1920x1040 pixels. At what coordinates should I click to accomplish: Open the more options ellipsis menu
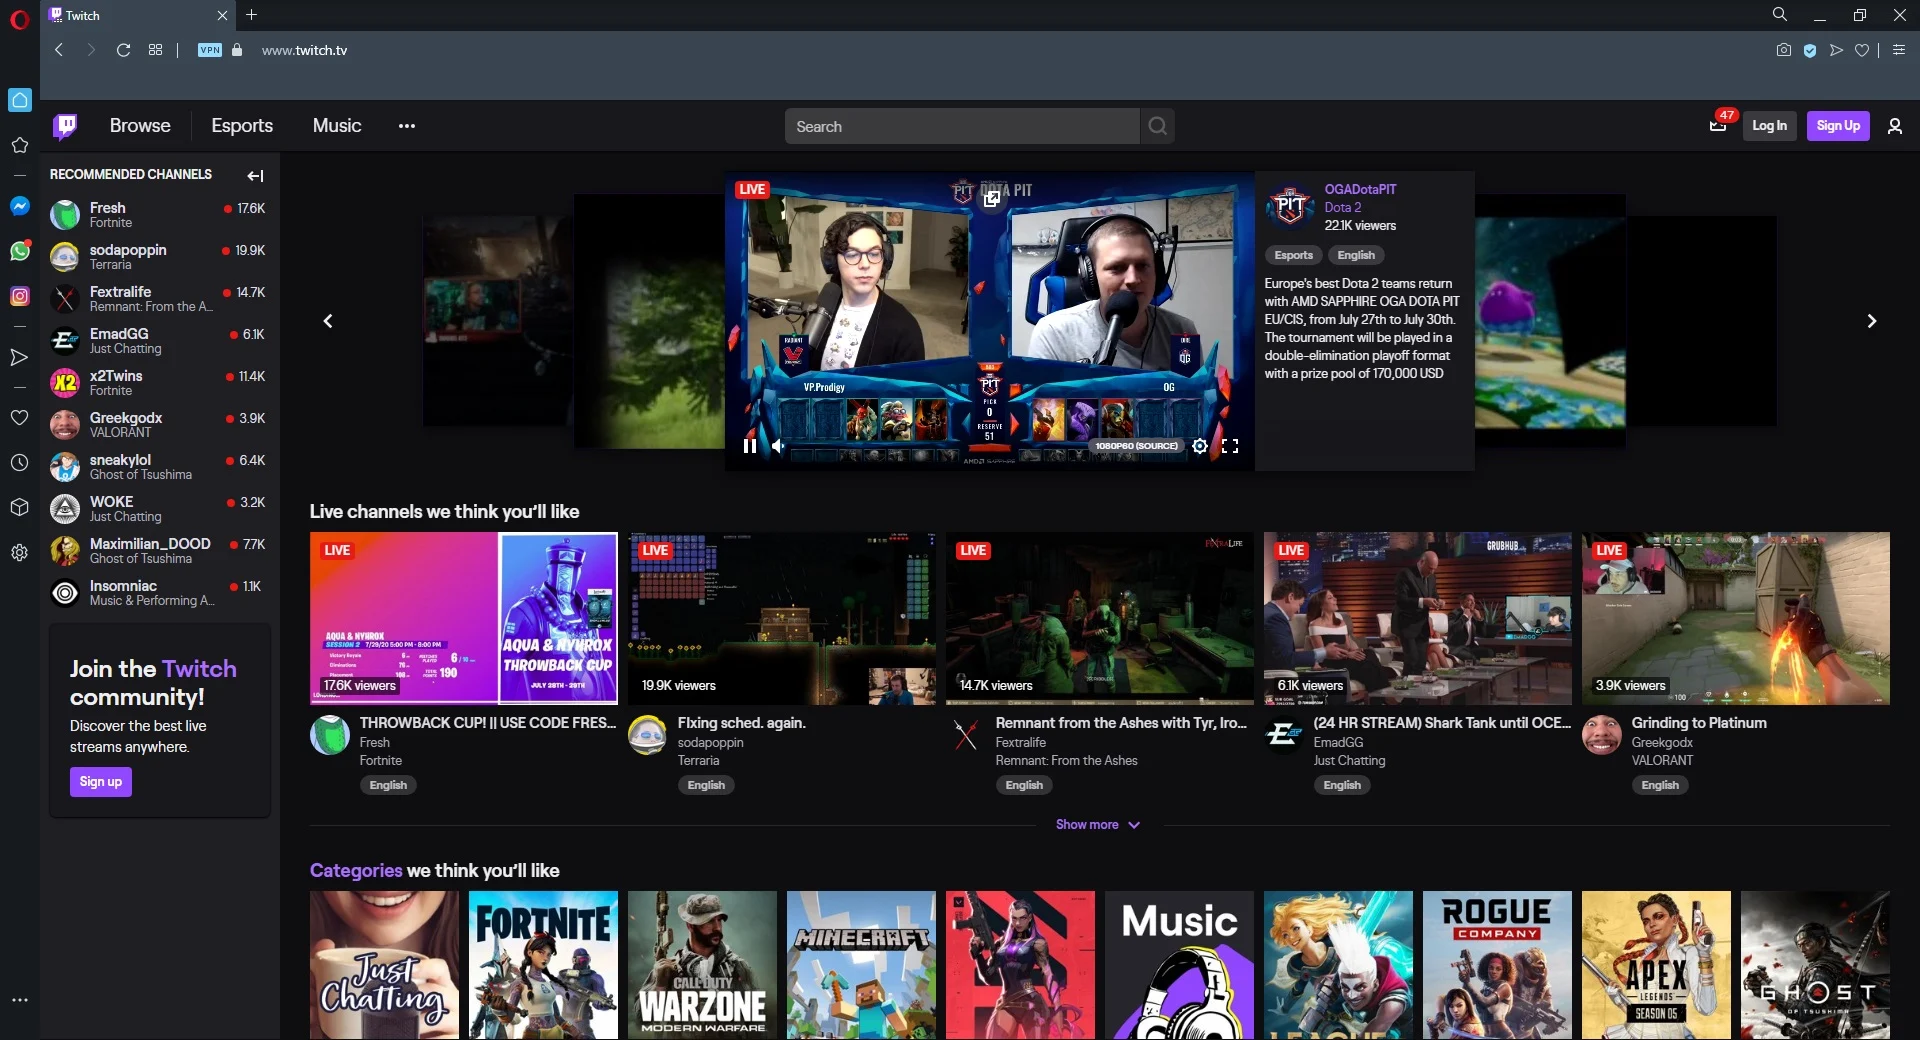point(406,126)
